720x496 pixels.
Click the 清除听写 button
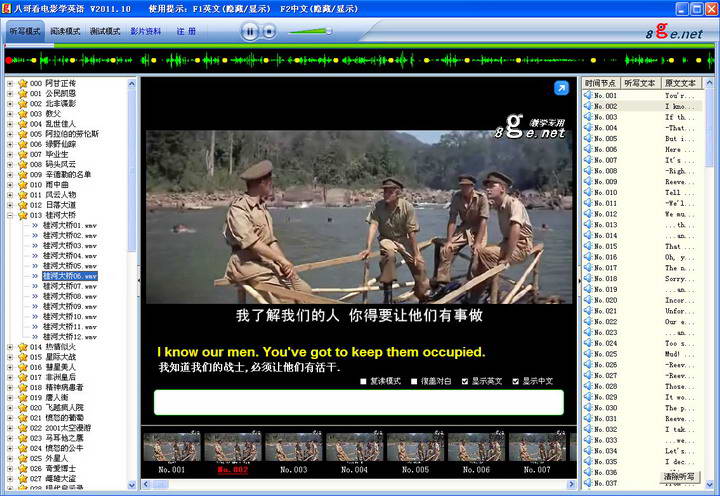(x=679, y=476)
